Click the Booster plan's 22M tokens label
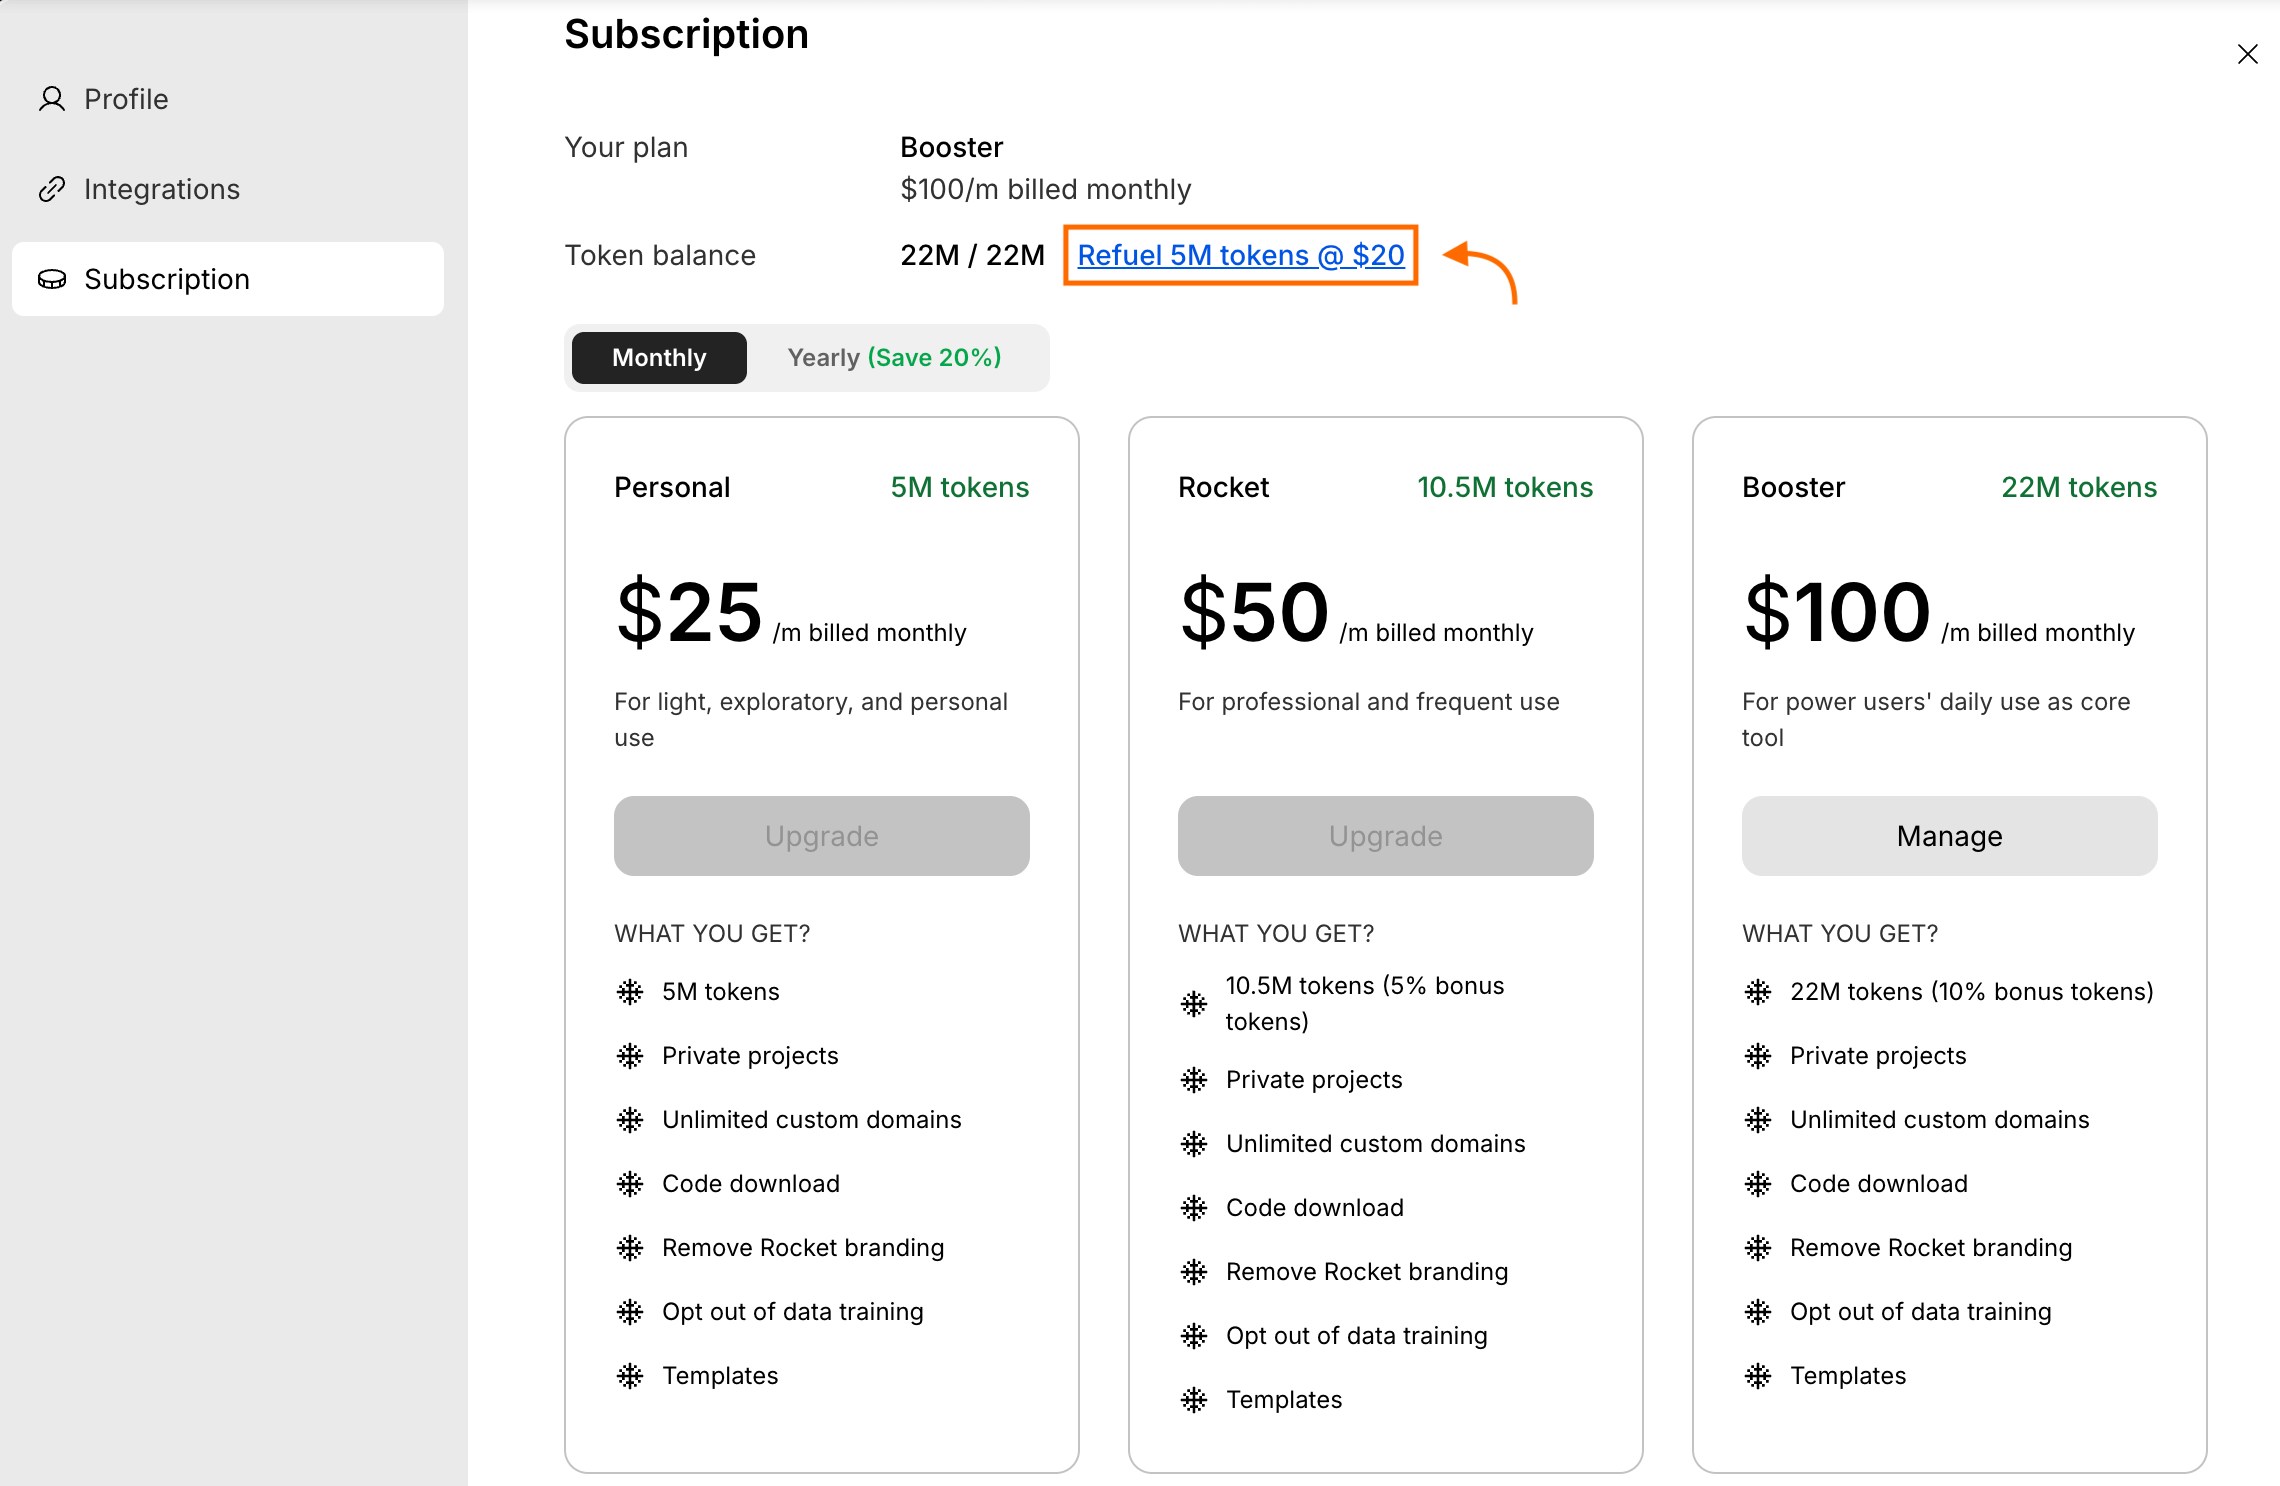 coord(2078,487)
